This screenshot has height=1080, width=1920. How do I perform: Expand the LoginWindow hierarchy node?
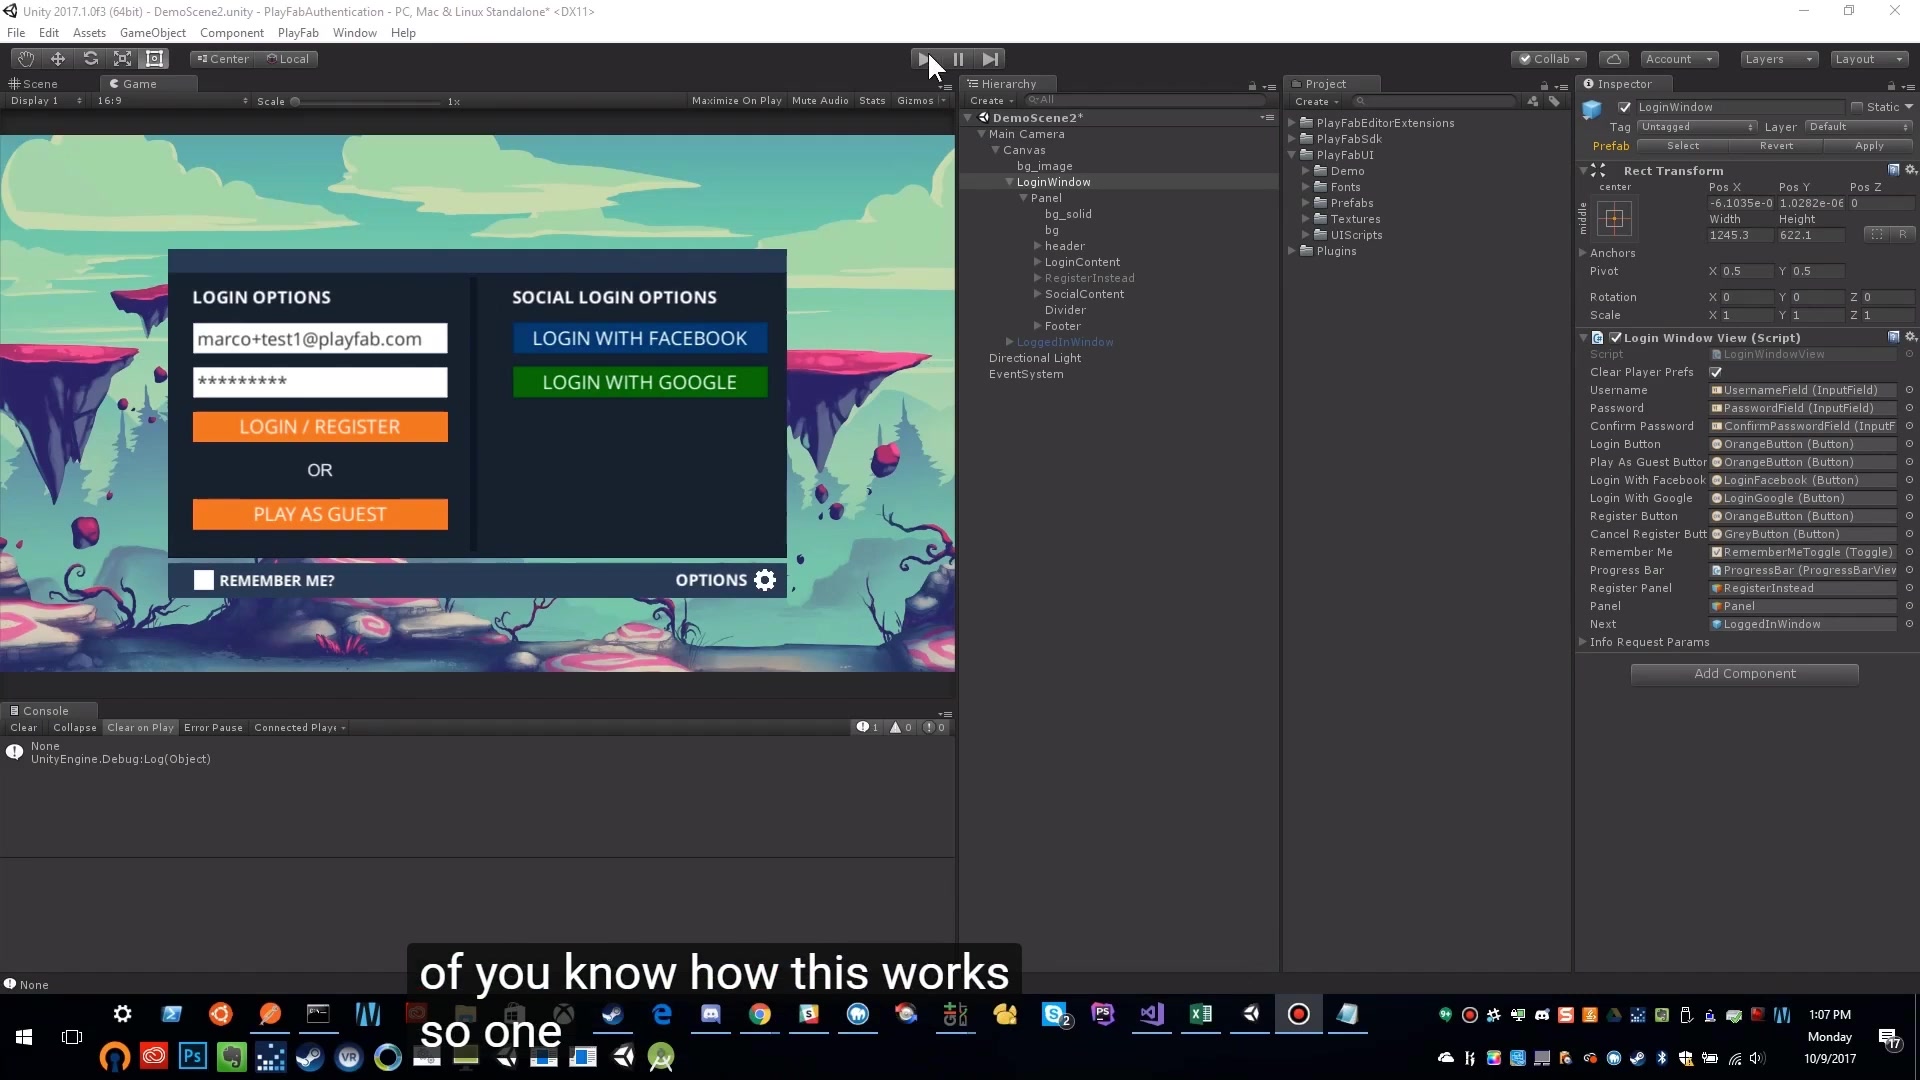tap(1007, 182)
